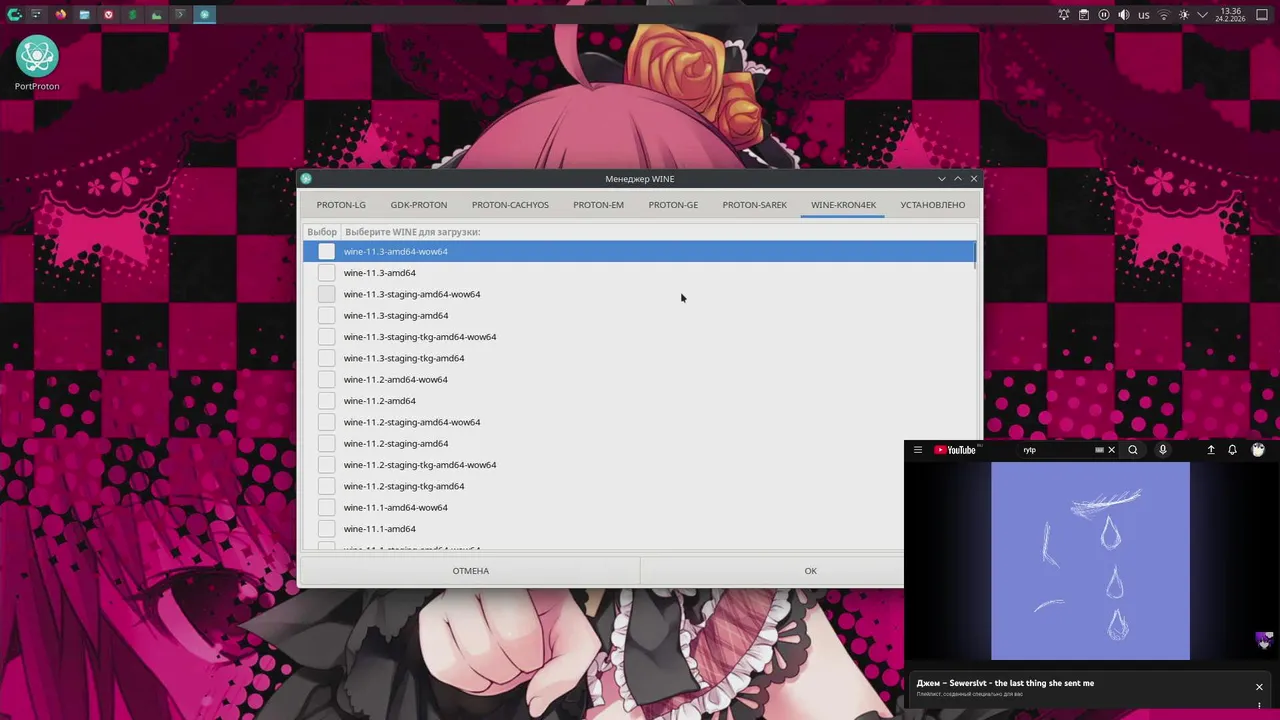Check wine-11.3-staging-amd64 checkbox
Screen dimensions: 1280x720
click(x=326, y=315)
